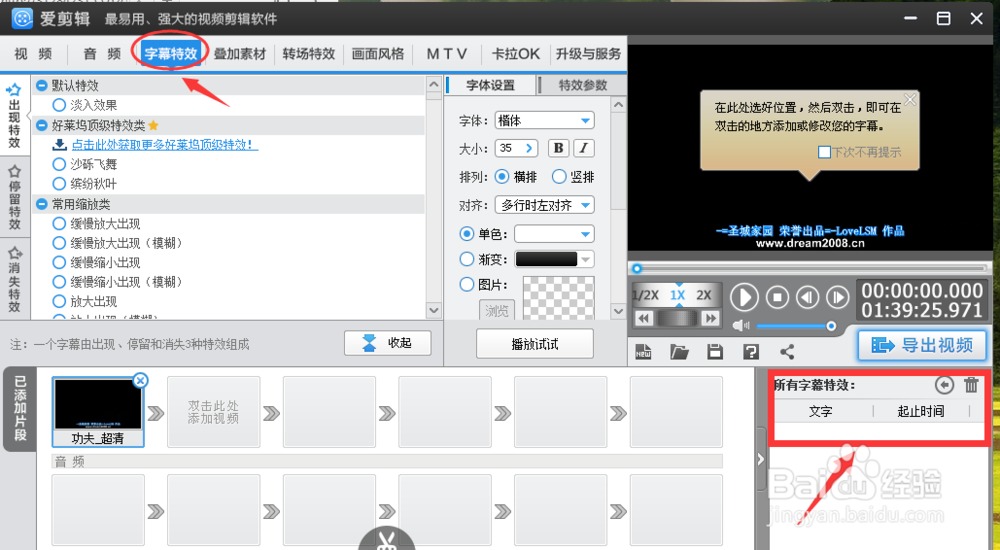Open project folder icon
The width and height of the screenshot is (1000, 550).
[679, 352]
